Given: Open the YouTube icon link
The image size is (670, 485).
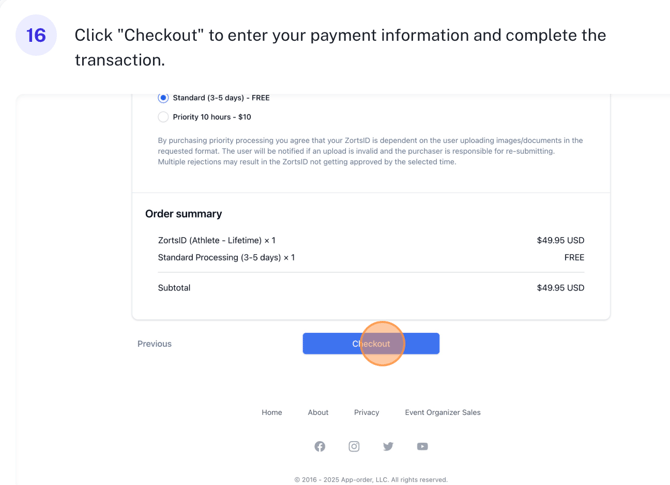Looking at the screenshot, I should [422, 446].
